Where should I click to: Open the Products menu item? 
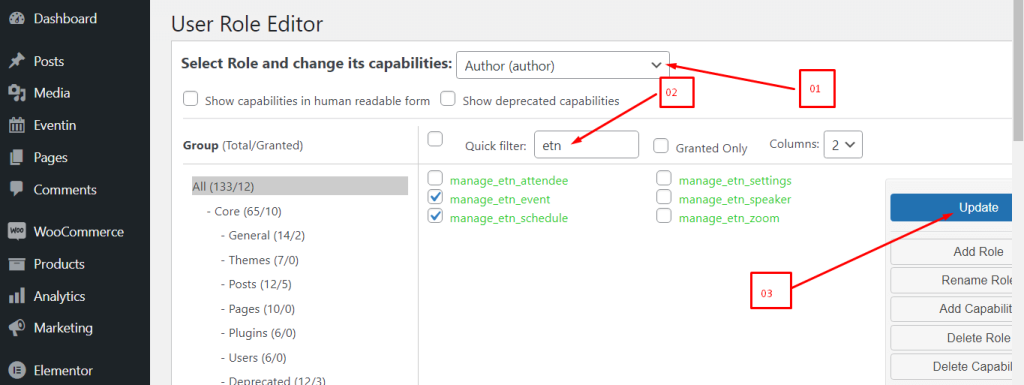[59, 264]
